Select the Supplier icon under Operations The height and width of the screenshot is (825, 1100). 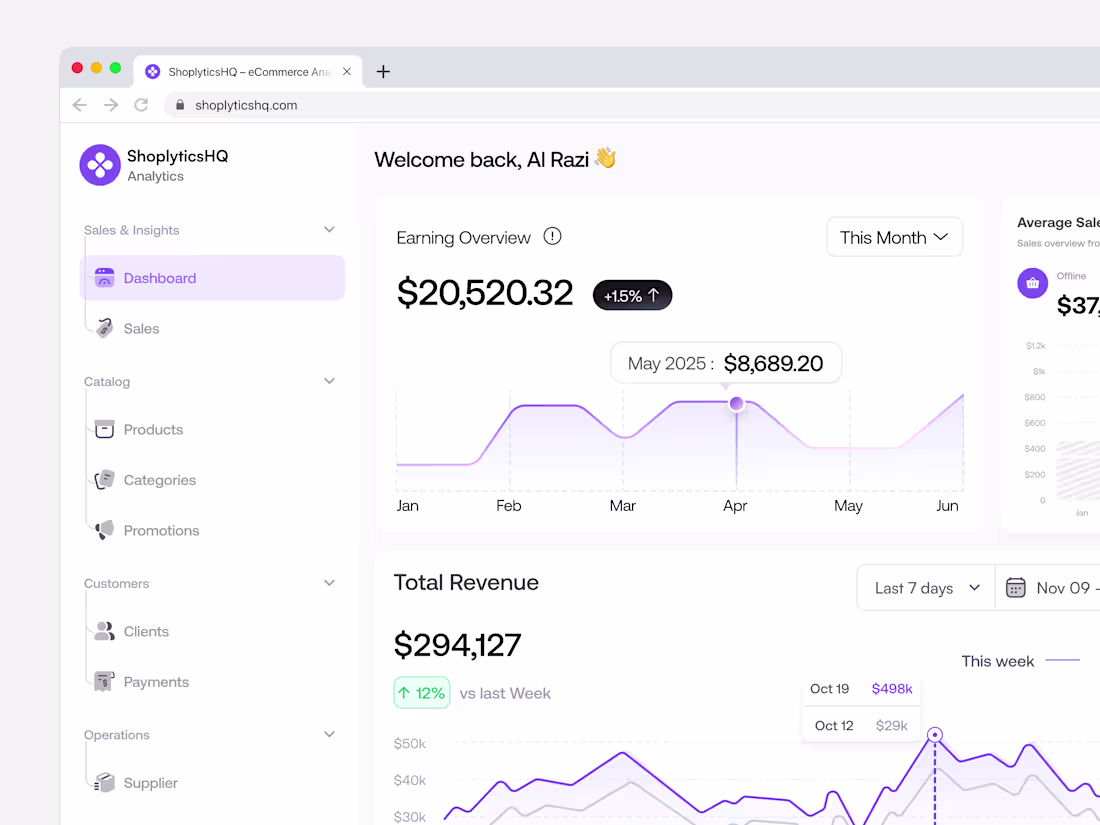(104, 782)
